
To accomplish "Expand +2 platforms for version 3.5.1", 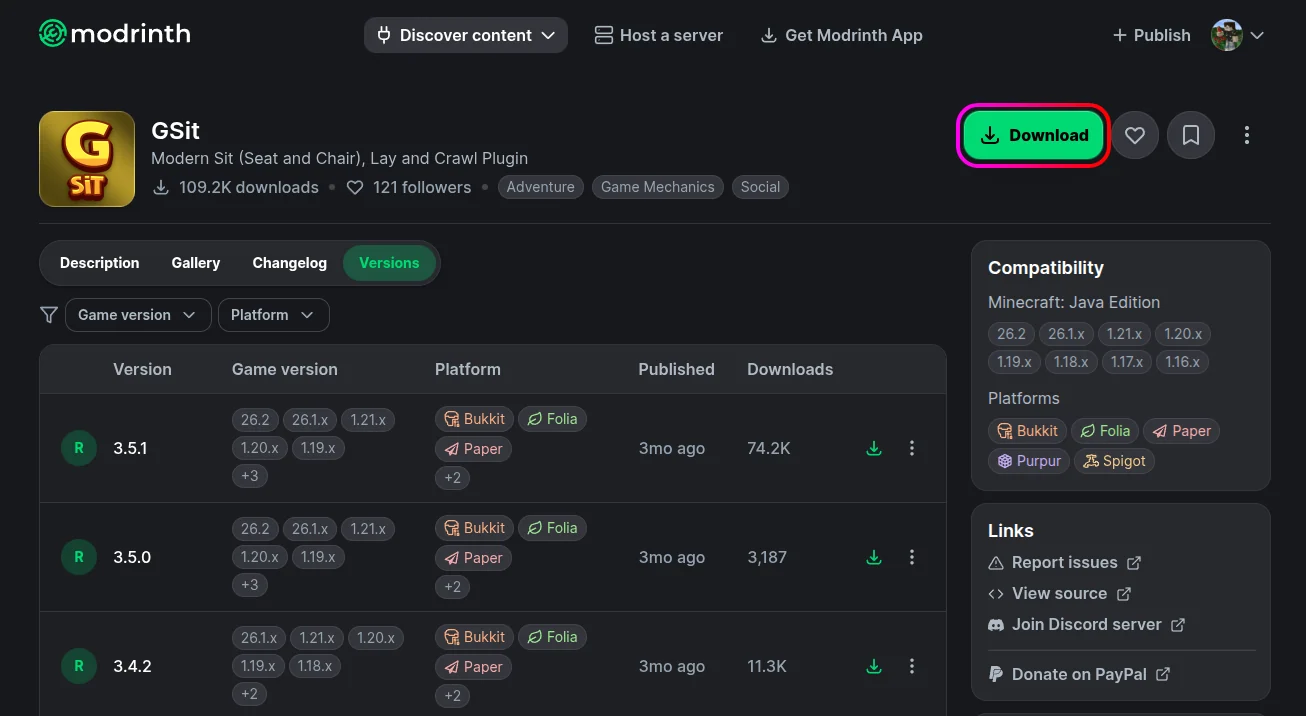I will (453, 478).
